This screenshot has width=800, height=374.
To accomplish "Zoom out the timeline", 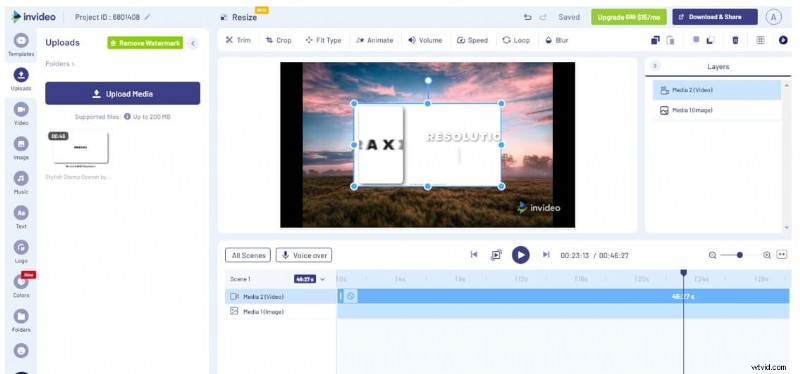I will click(x=713, y=255).
